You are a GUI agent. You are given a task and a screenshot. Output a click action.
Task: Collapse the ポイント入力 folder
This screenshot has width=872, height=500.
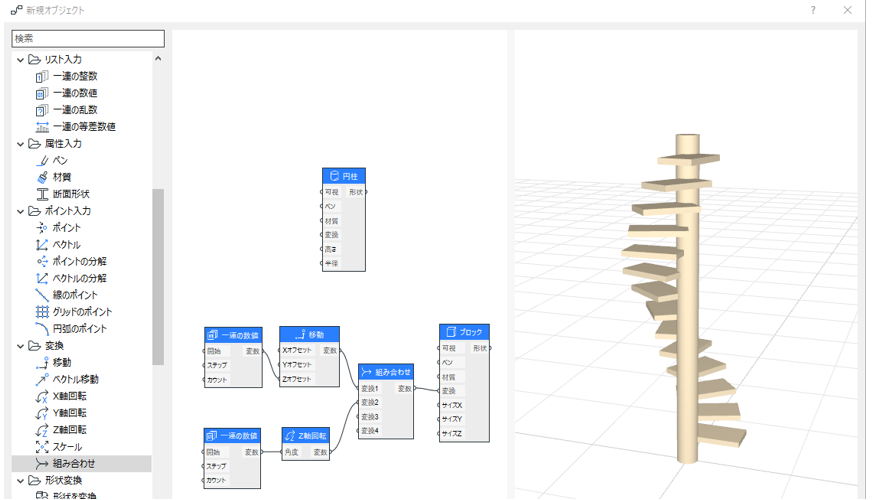coord(21,211)
